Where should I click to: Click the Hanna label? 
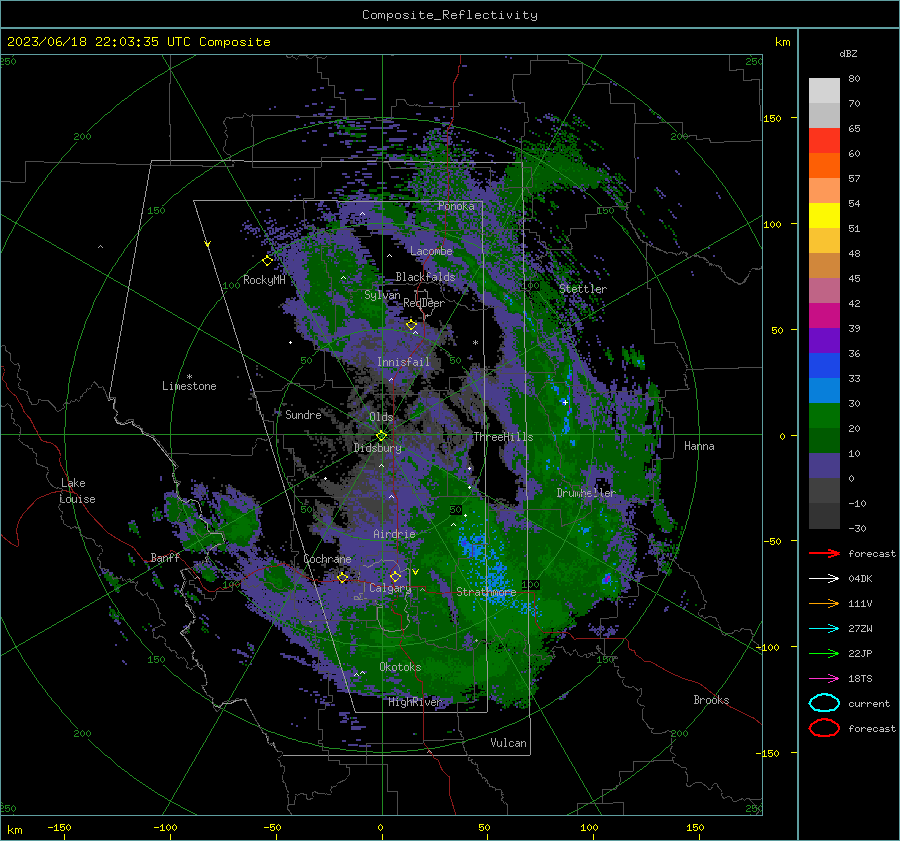(x=699, y=446)
